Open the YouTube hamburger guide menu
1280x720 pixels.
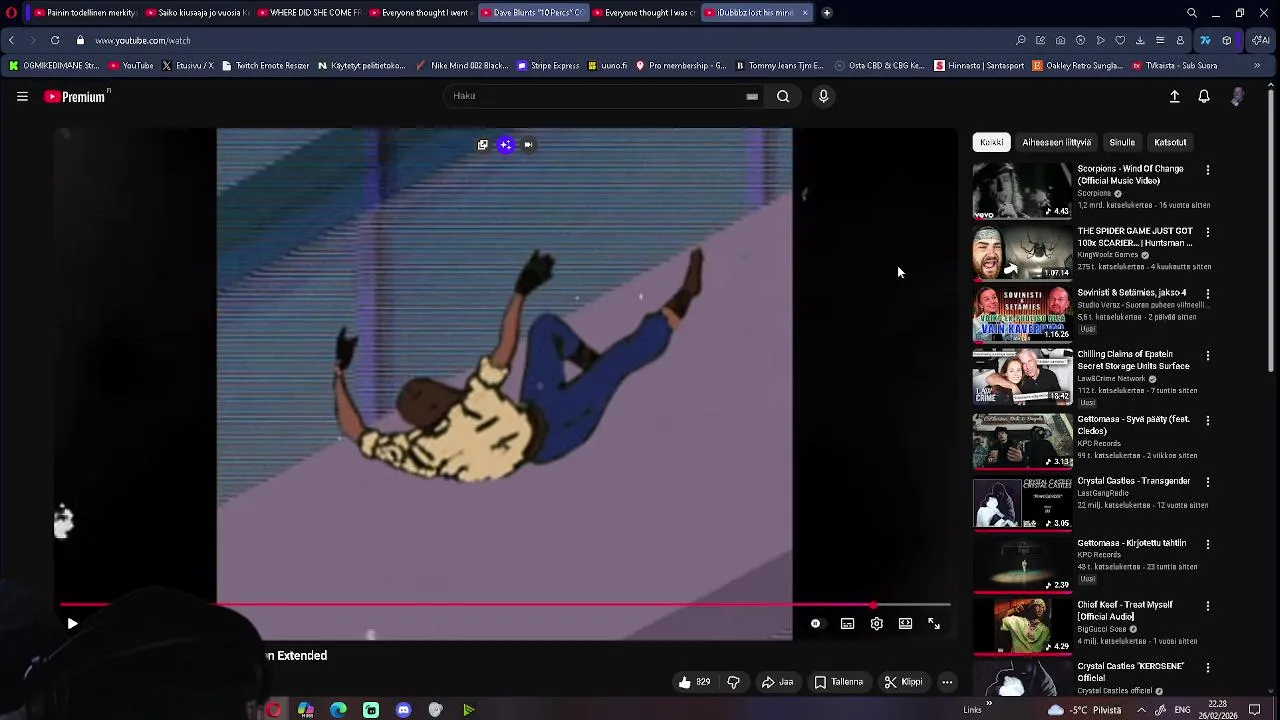coord(22,97)
